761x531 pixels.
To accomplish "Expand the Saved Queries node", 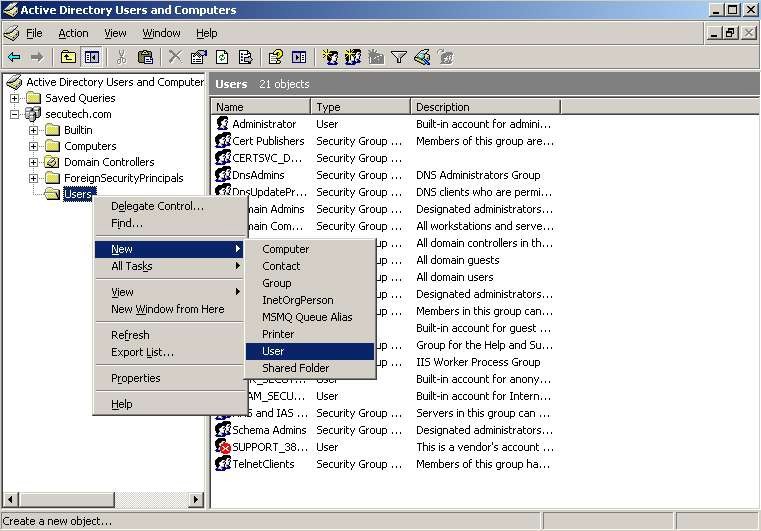I will [15, 98].
